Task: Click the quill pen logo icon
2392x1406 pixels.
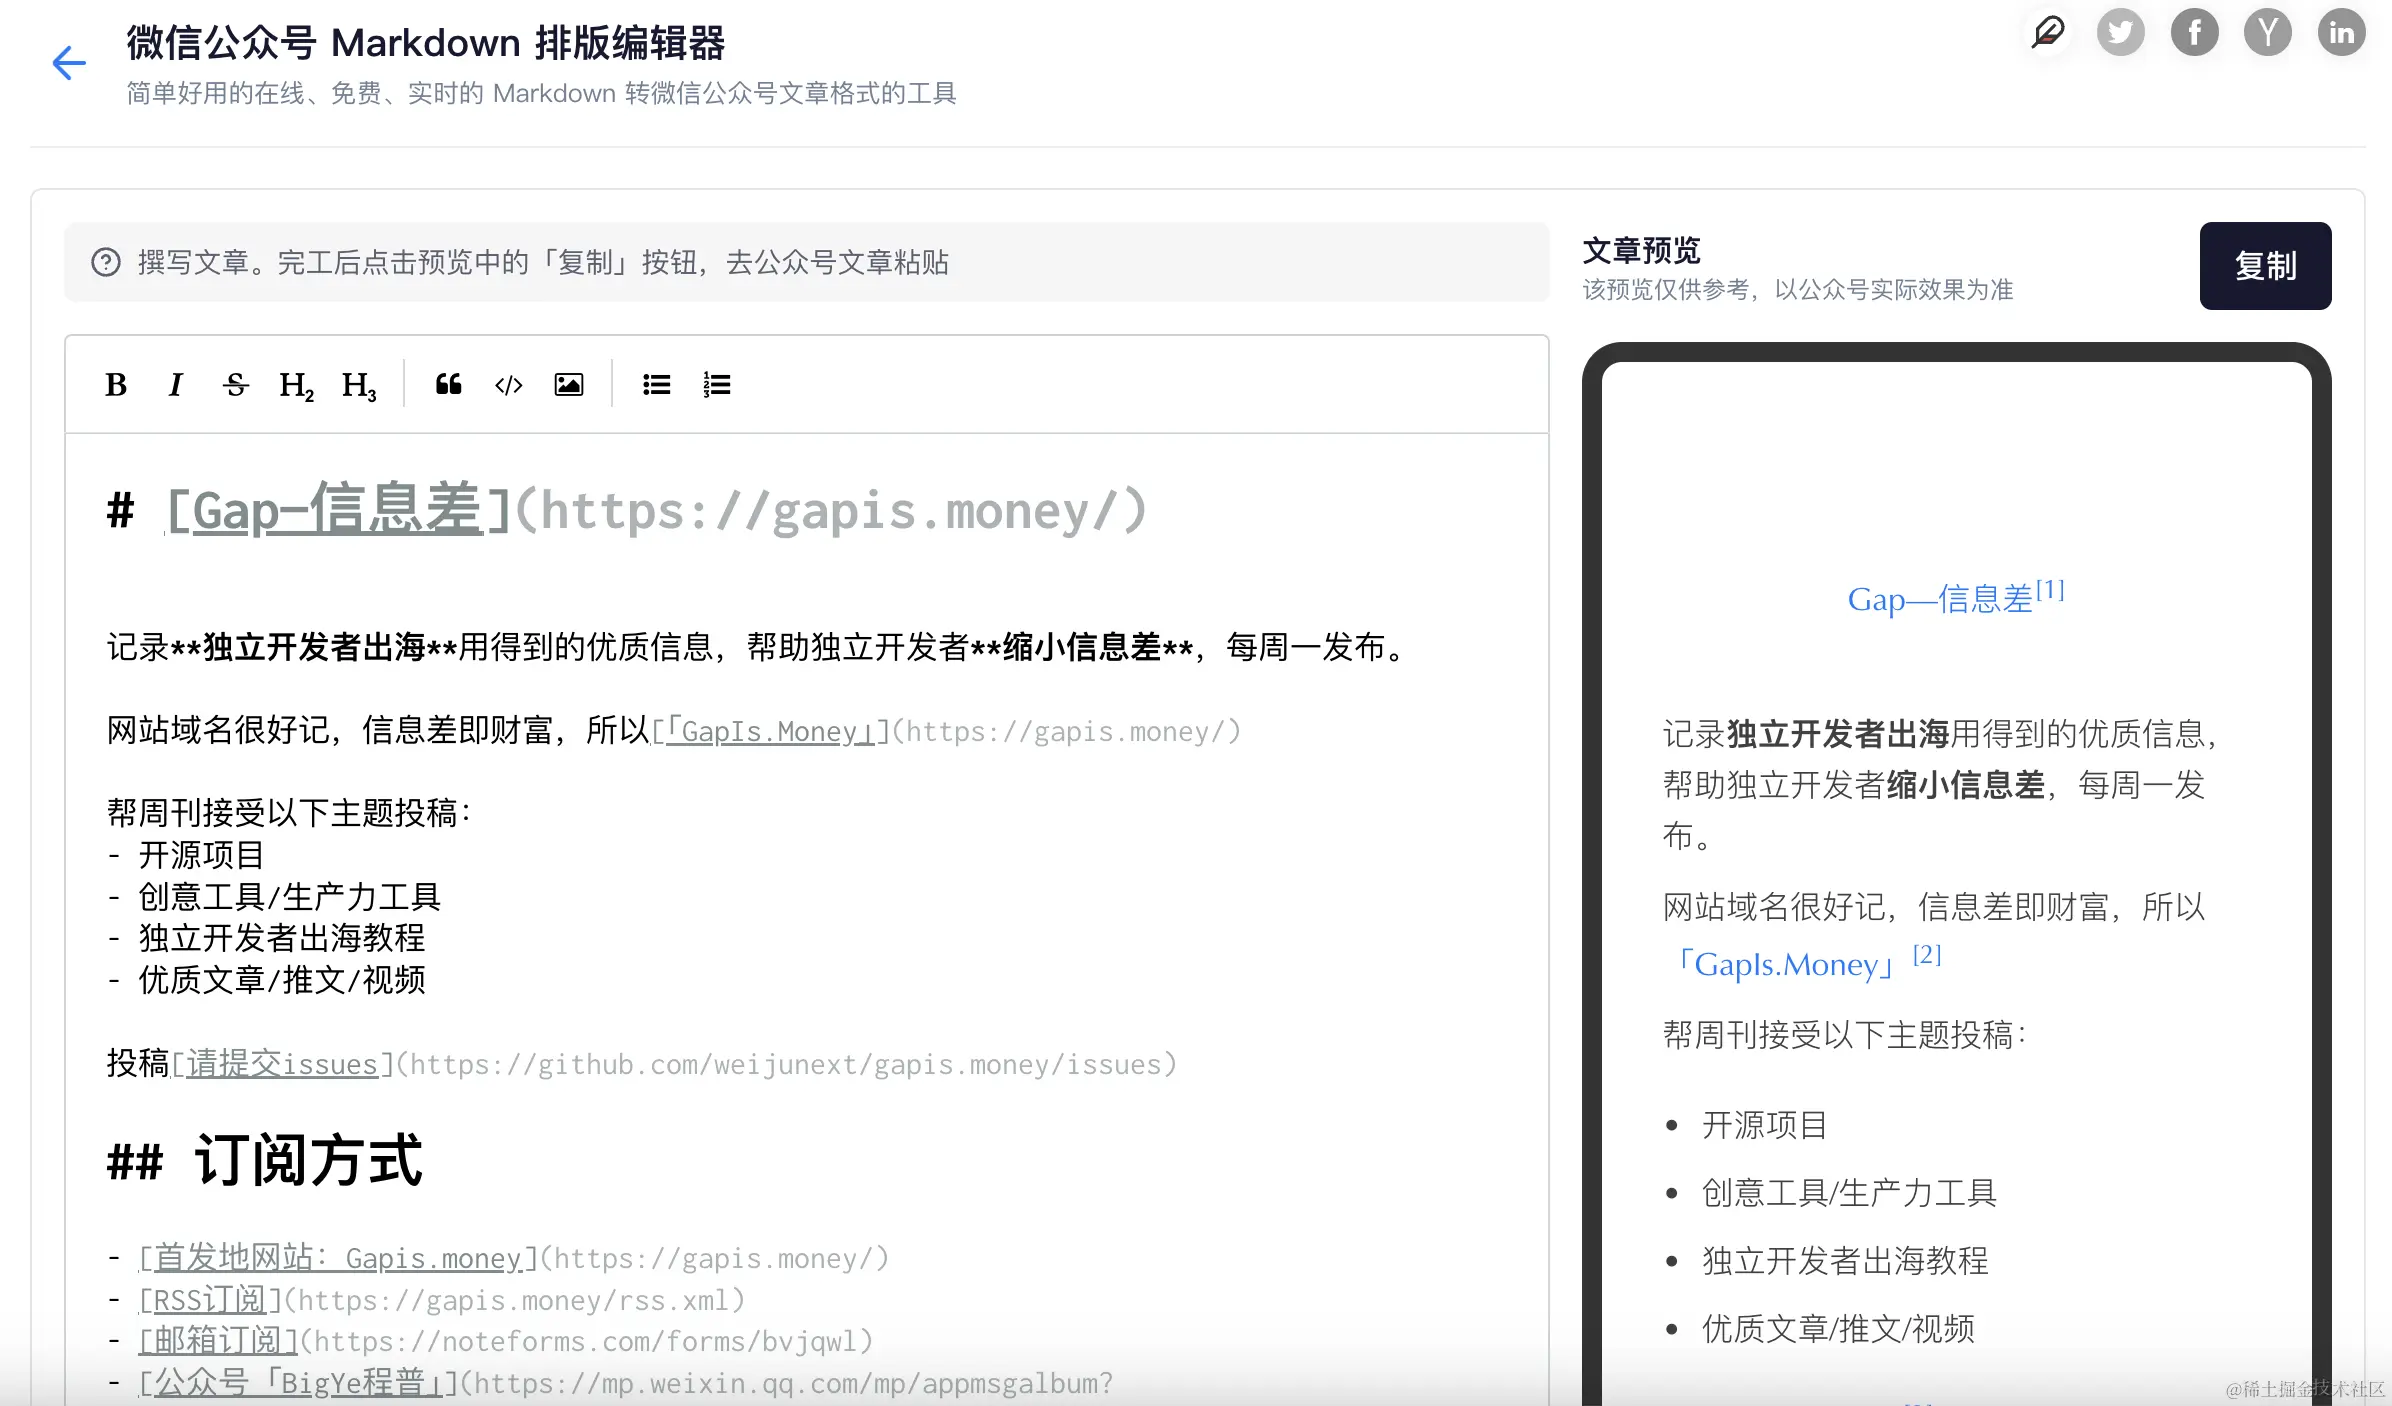Action: 2046,32
